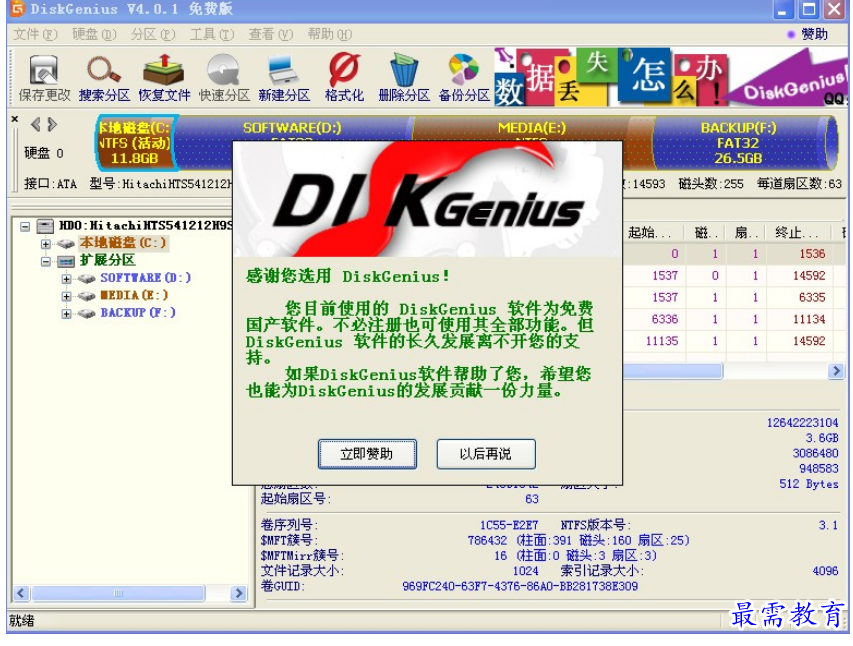
Task: Collapse the HD0 Hitachi disk node
Action: [25, 226]
